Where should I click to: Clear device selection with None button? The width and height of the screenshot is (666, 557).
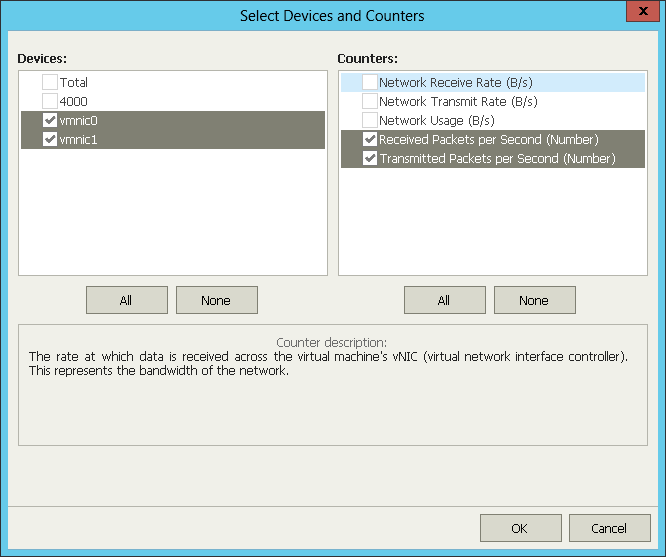(x=217, y=300)
